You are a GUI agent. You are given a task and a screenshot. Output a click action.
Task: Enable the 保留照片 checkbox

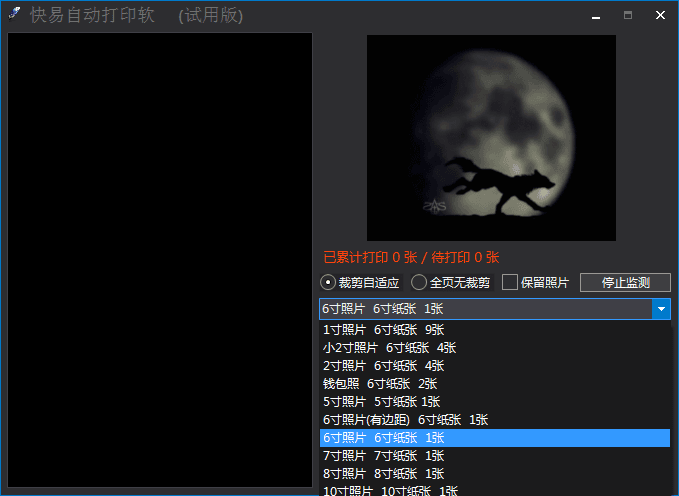510,283
